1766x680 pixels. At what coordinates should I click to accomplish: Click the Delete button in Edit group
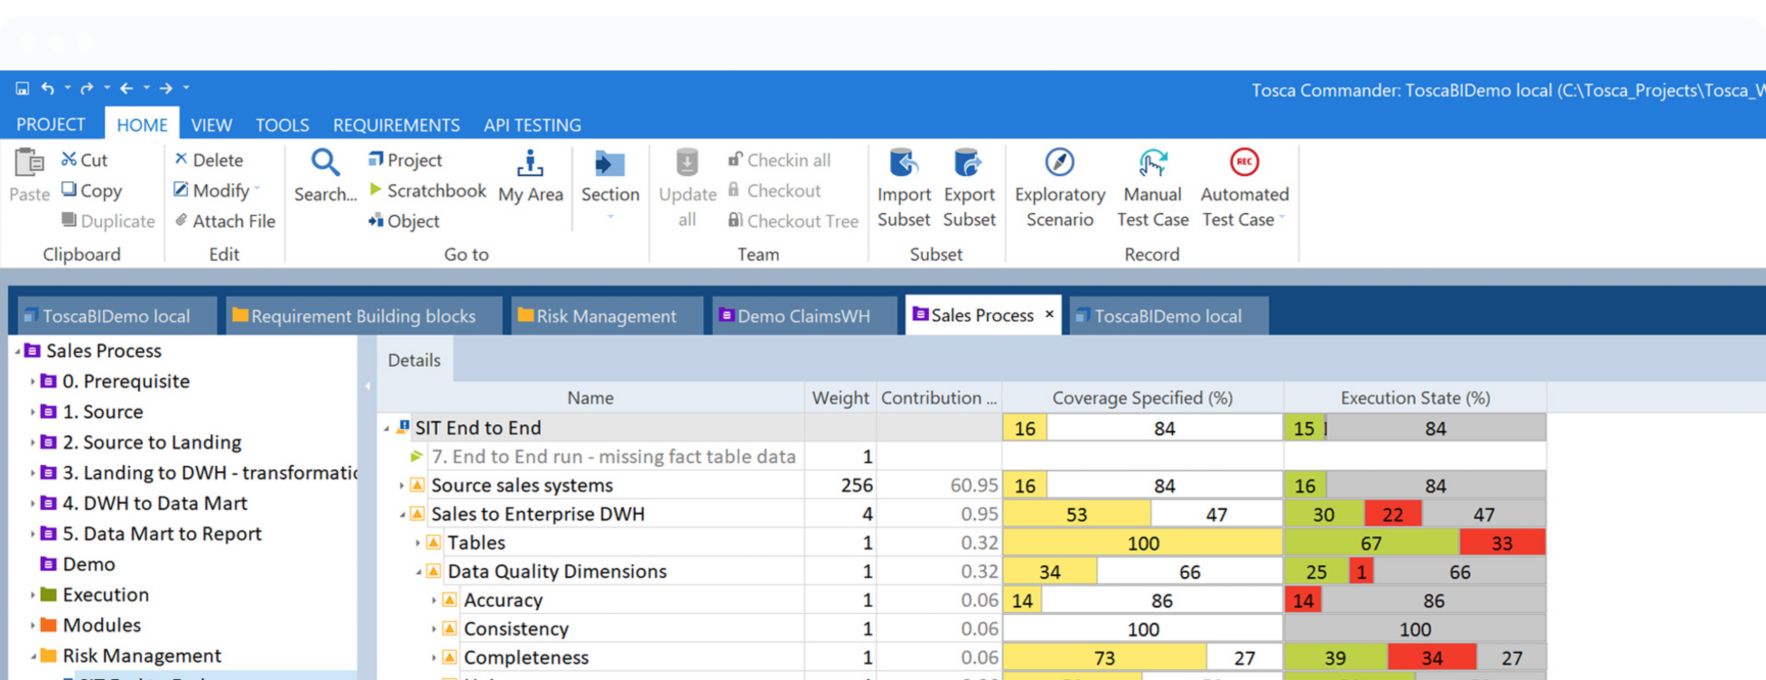(209, 160)
